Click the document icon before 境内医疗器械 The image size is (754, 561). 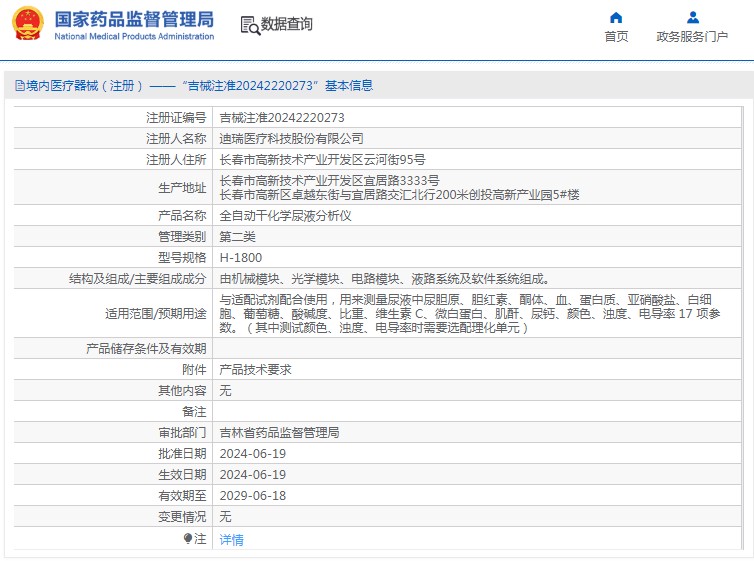click(20, 86)
